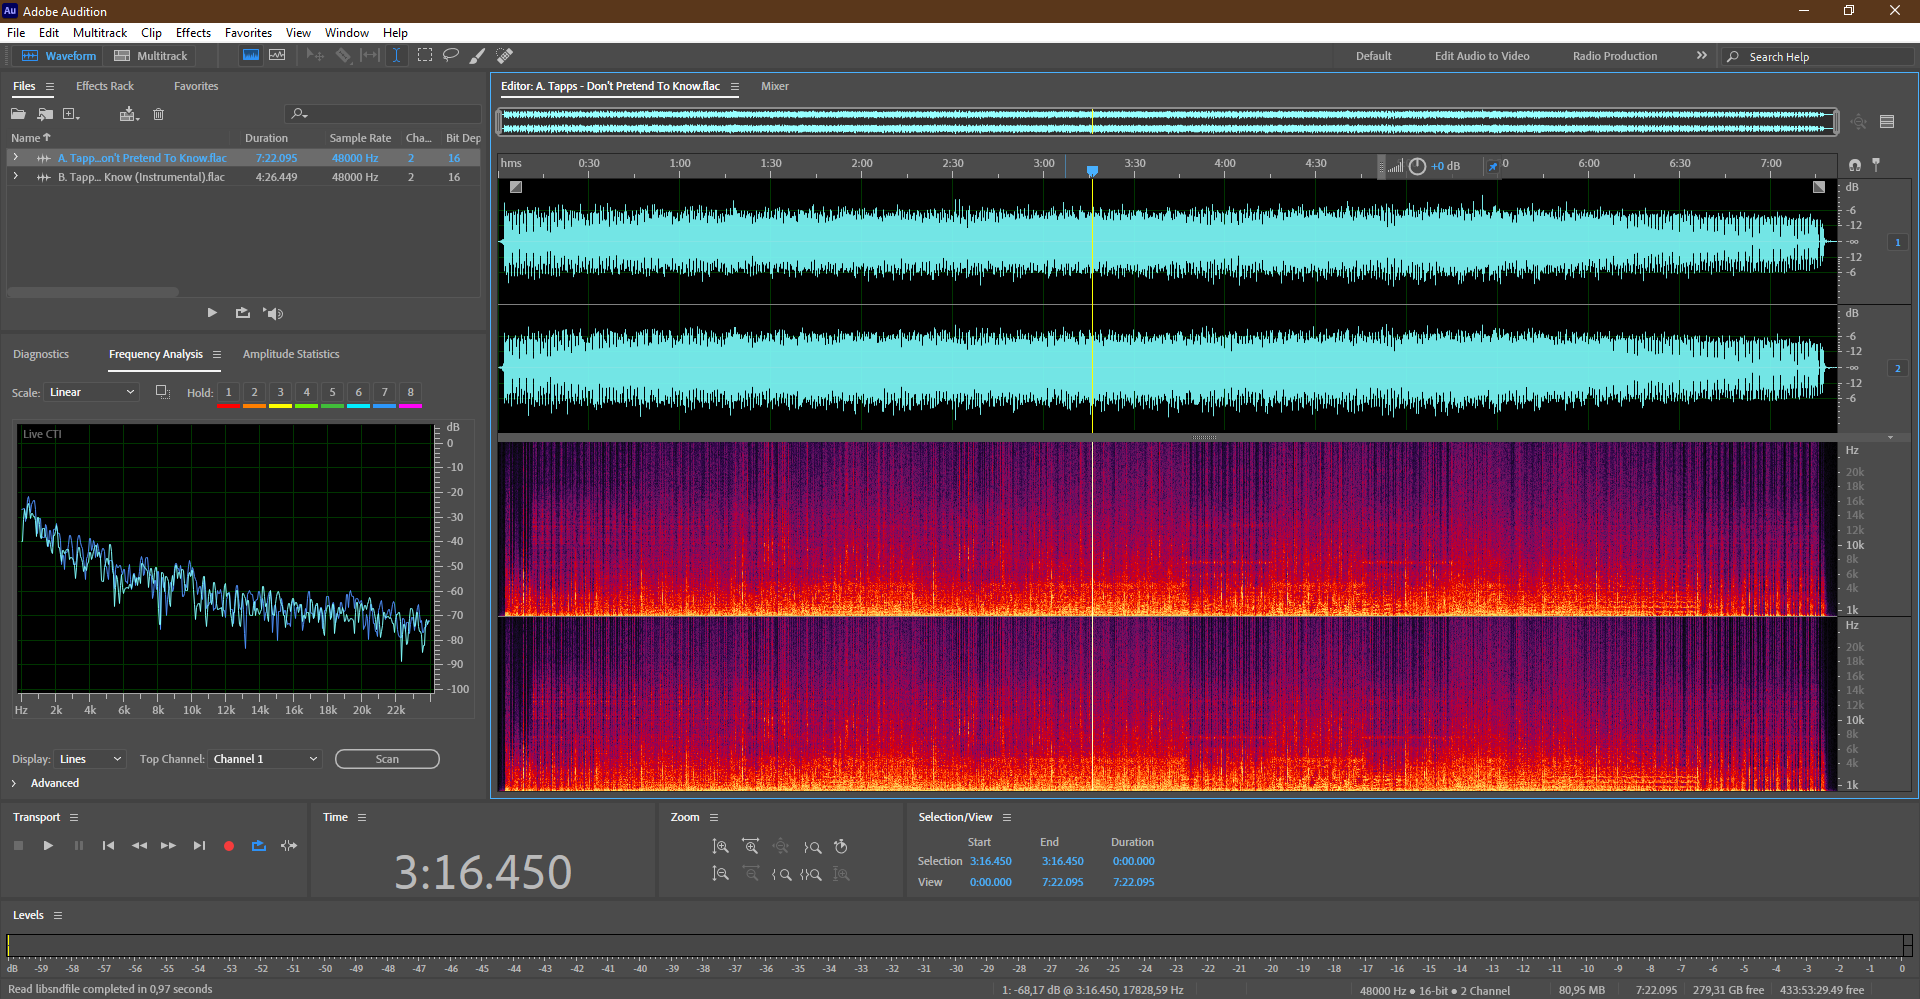Open the Files panel menu icon
1920x999 pixels.
[x=50, y=86]
